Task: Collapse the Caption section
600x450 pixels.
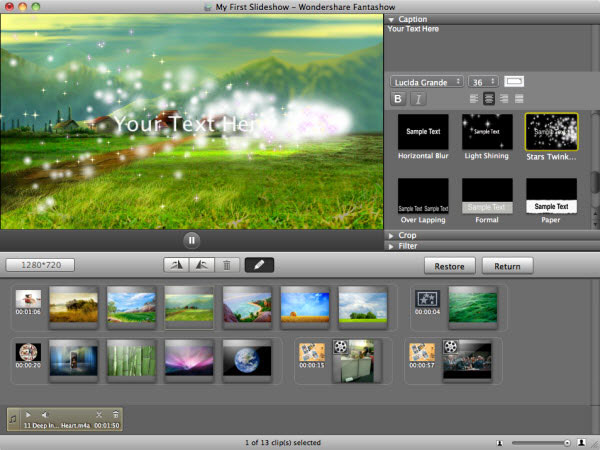Action: pos(391,19)
